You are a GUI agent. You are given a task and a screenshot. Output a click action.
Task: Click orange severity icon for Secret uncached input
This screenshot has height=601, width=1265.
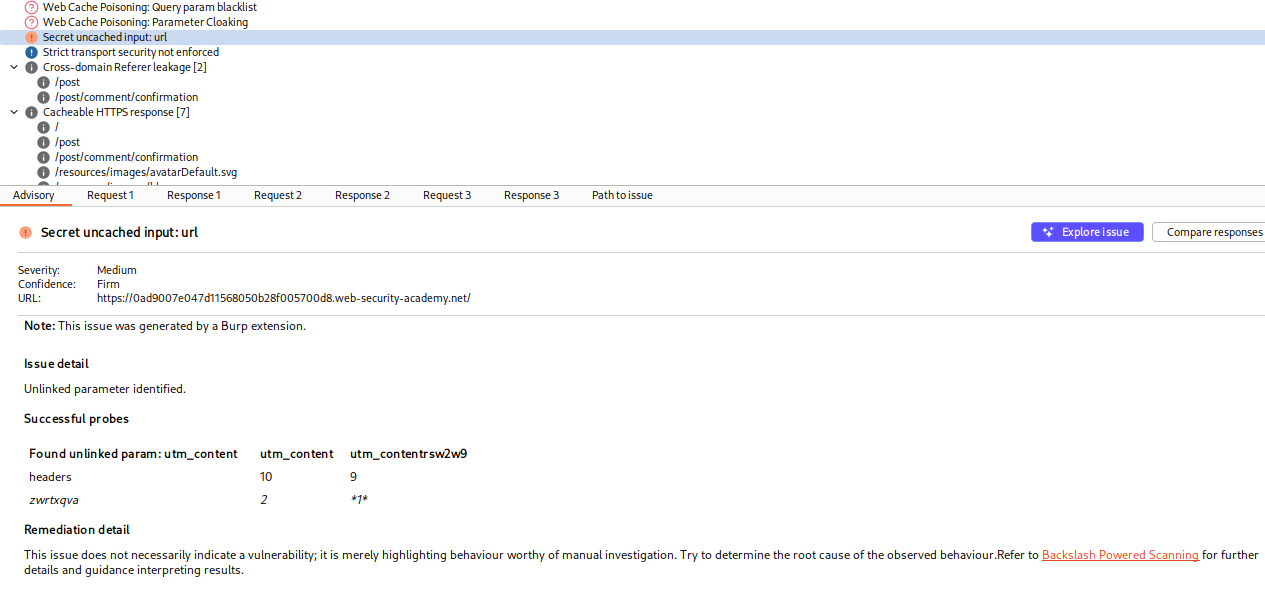point(32,37)
